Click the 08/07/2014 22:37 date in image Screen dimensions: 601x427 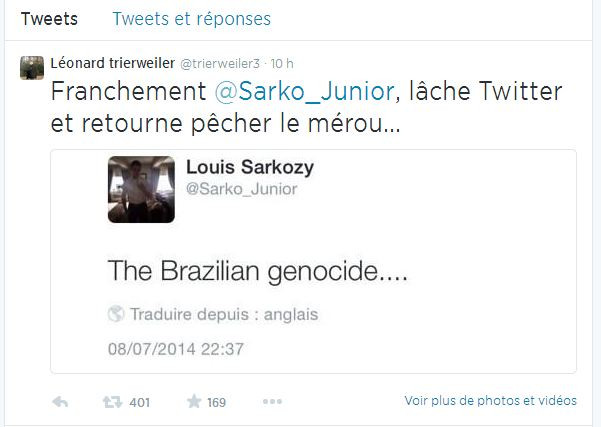click(x=176, y=349)
